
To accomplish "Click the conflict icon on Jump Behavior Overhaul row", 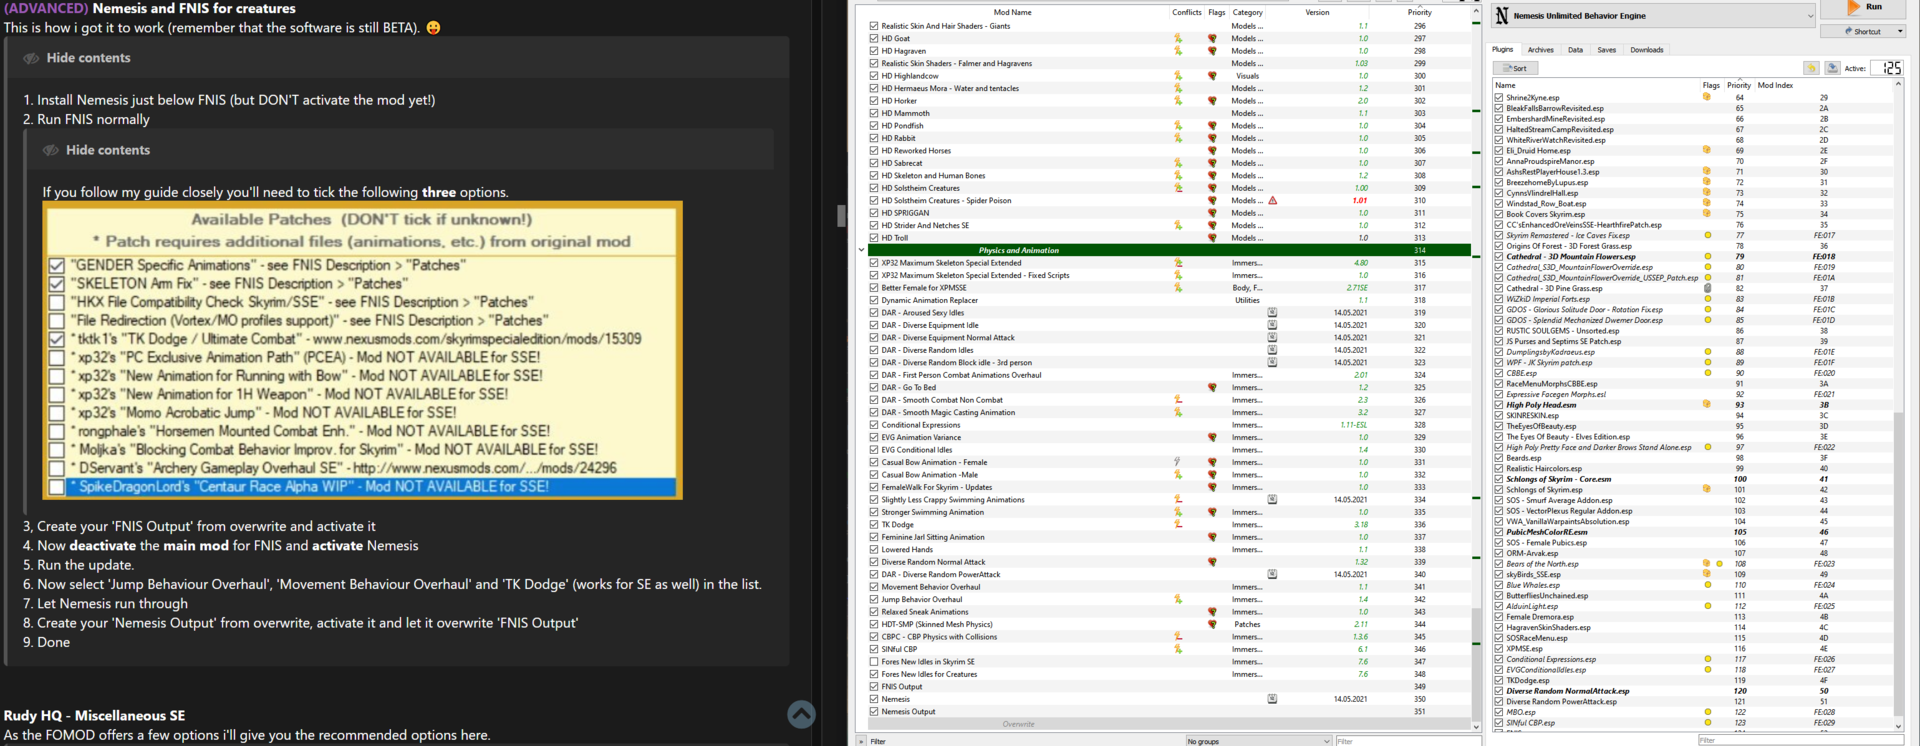I will [1178, 599].
